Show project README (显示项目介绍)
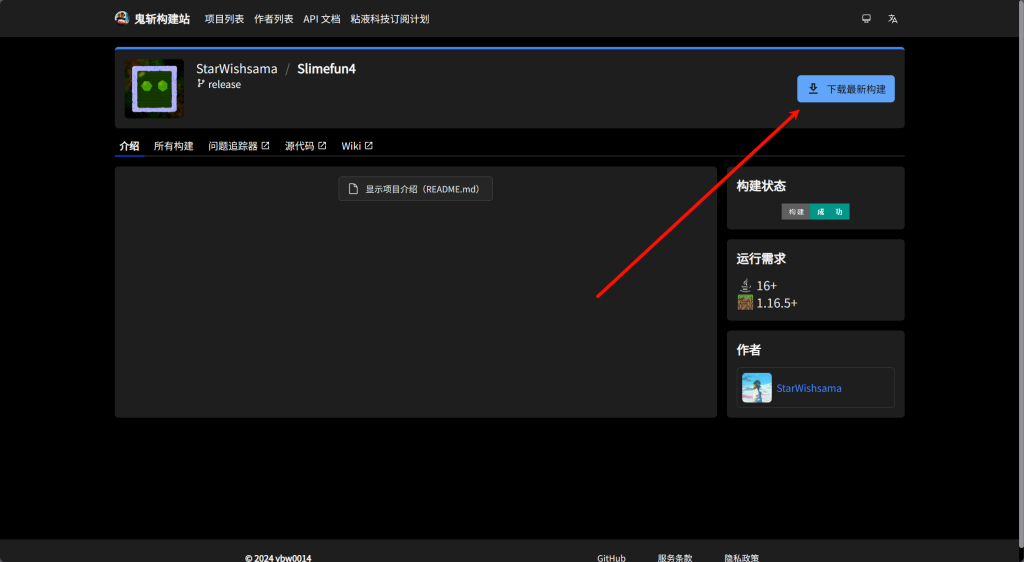Viewport: 1024px width, 562px height. pyautogui.click(x=415, y=189)
